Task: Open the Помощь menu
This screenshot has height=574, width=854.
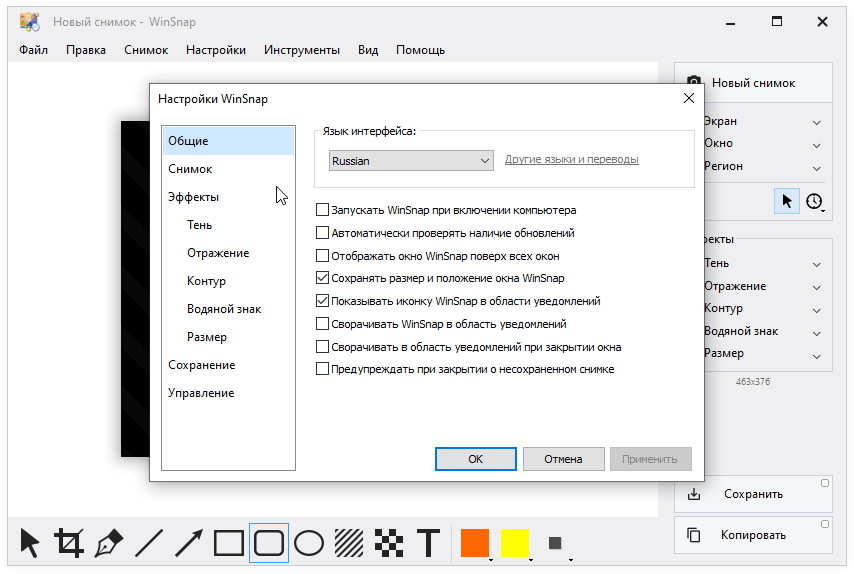Action: [420, 50]
